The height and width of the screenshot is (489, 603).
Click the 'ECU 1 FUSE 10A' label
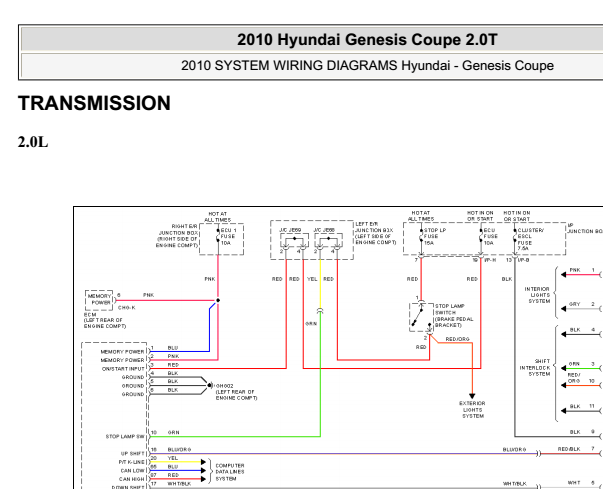click(x=228, y=236)
